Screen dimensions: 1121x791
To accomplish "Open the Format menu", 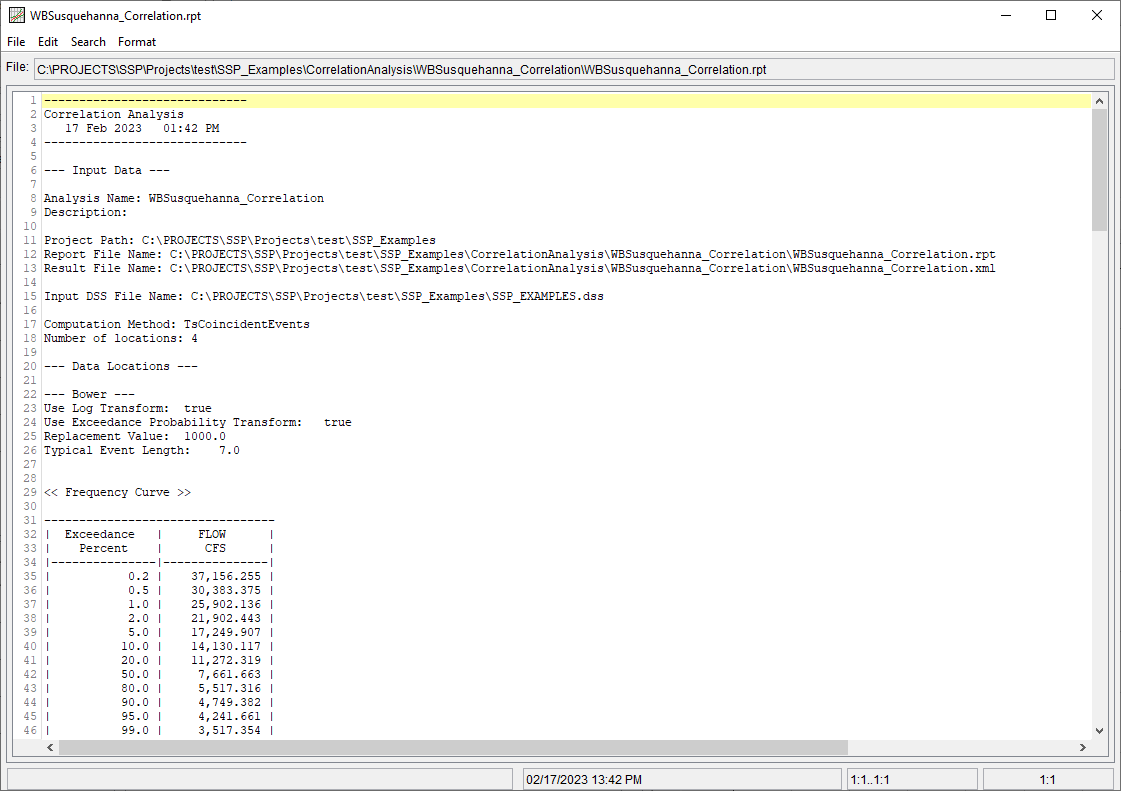I will (137, 41).
